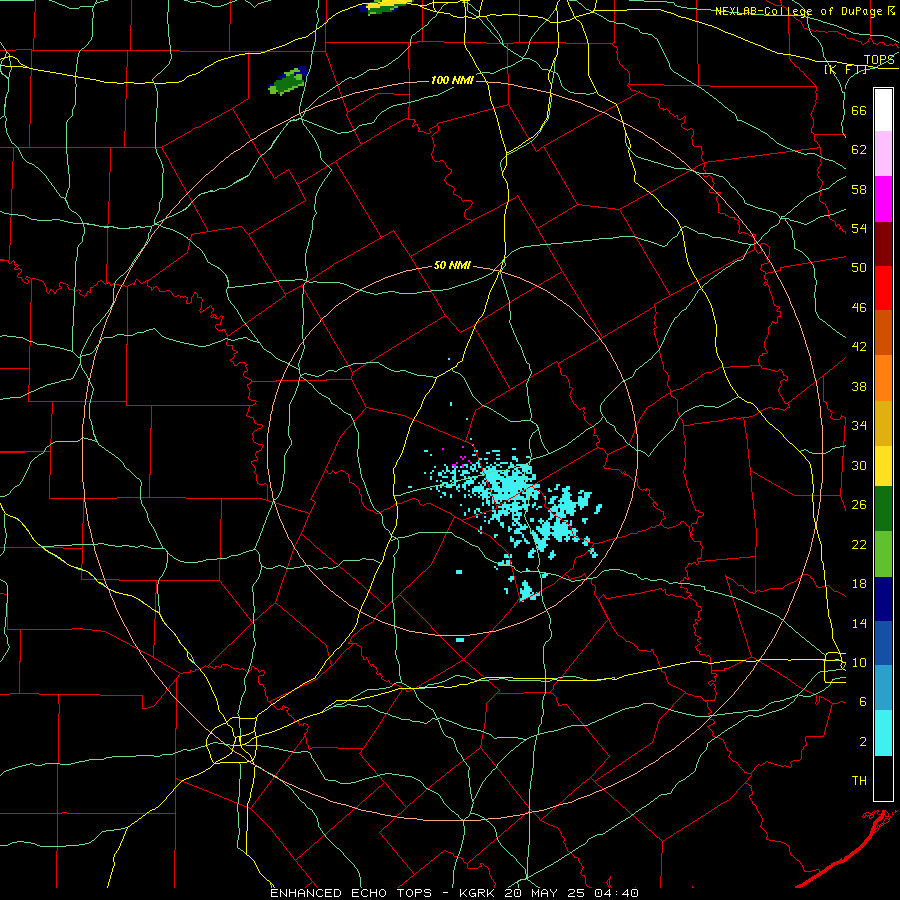Click the "6" legend value
The width and height of the screenshot is (900, 900).
tap(863, 701)
